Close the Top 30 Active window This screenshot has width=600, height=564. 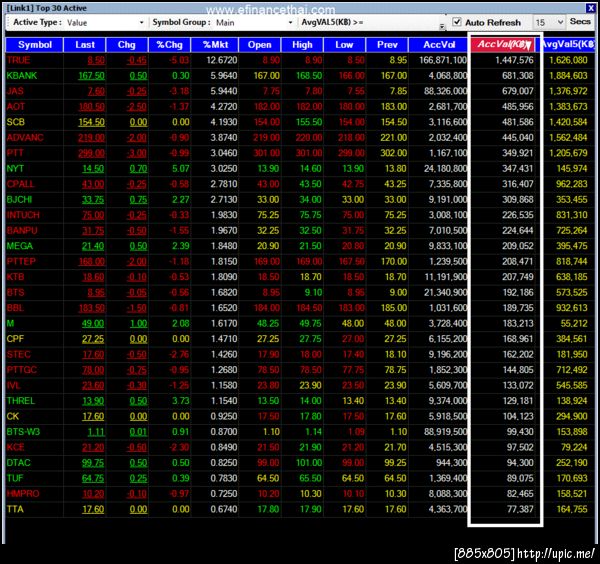coord(590,8)
